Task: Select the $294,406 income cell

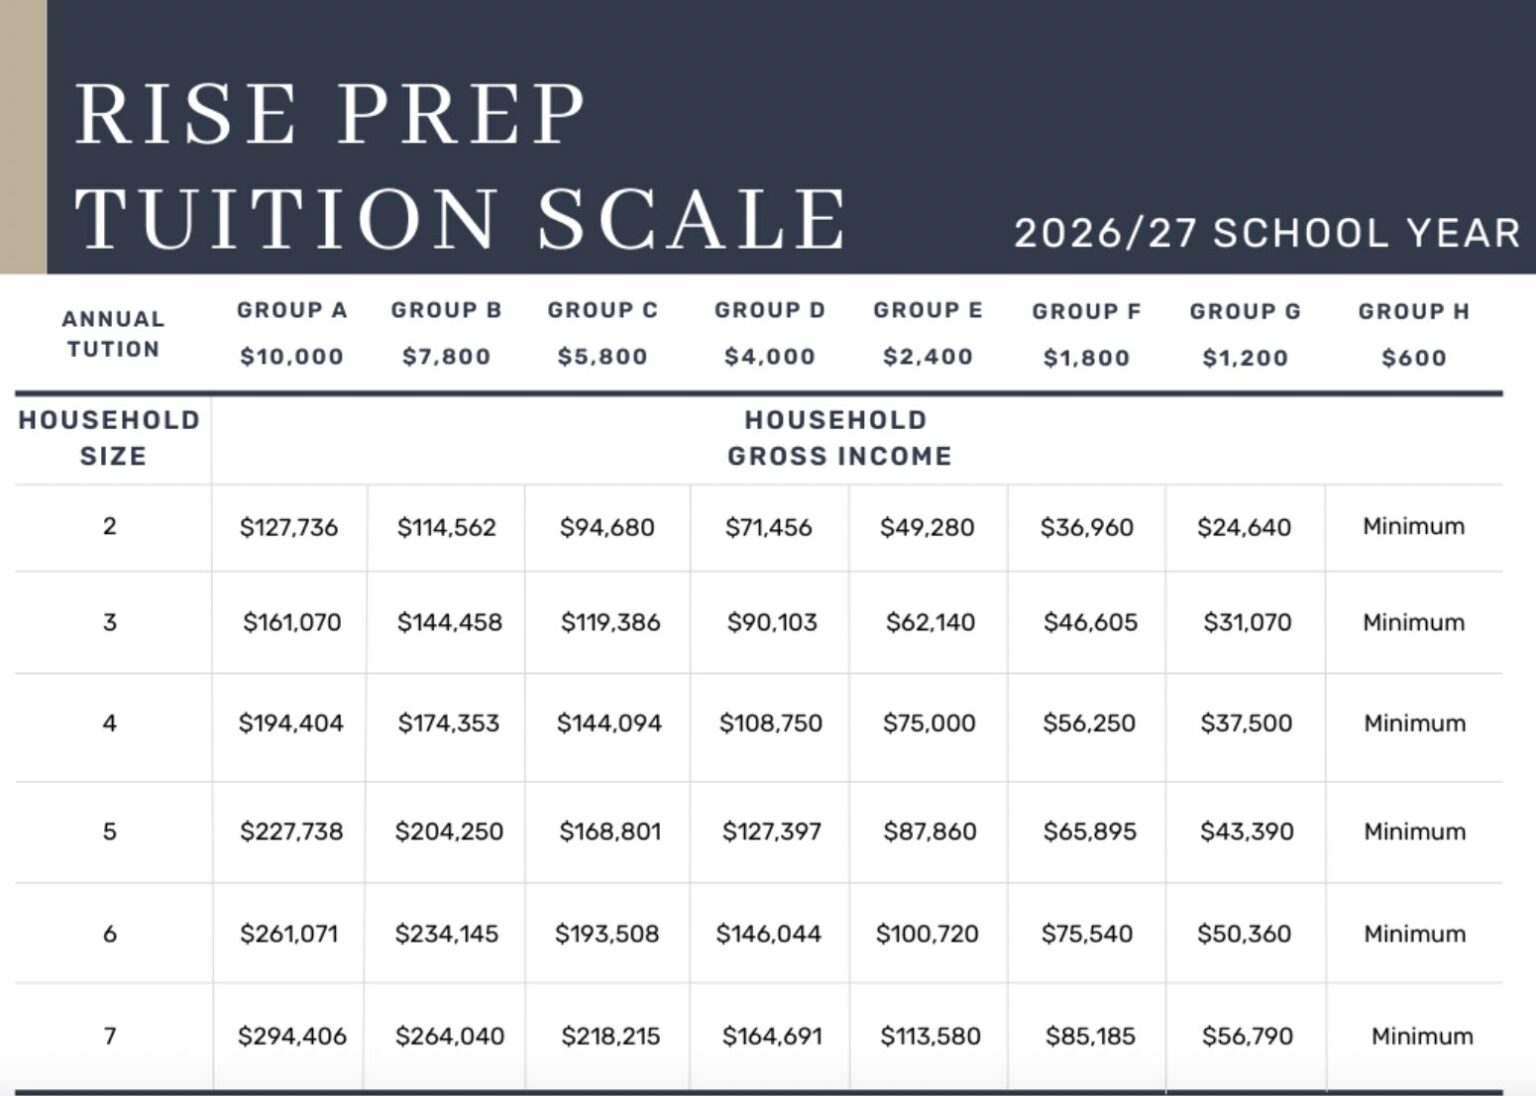Action: (292, 1036)
